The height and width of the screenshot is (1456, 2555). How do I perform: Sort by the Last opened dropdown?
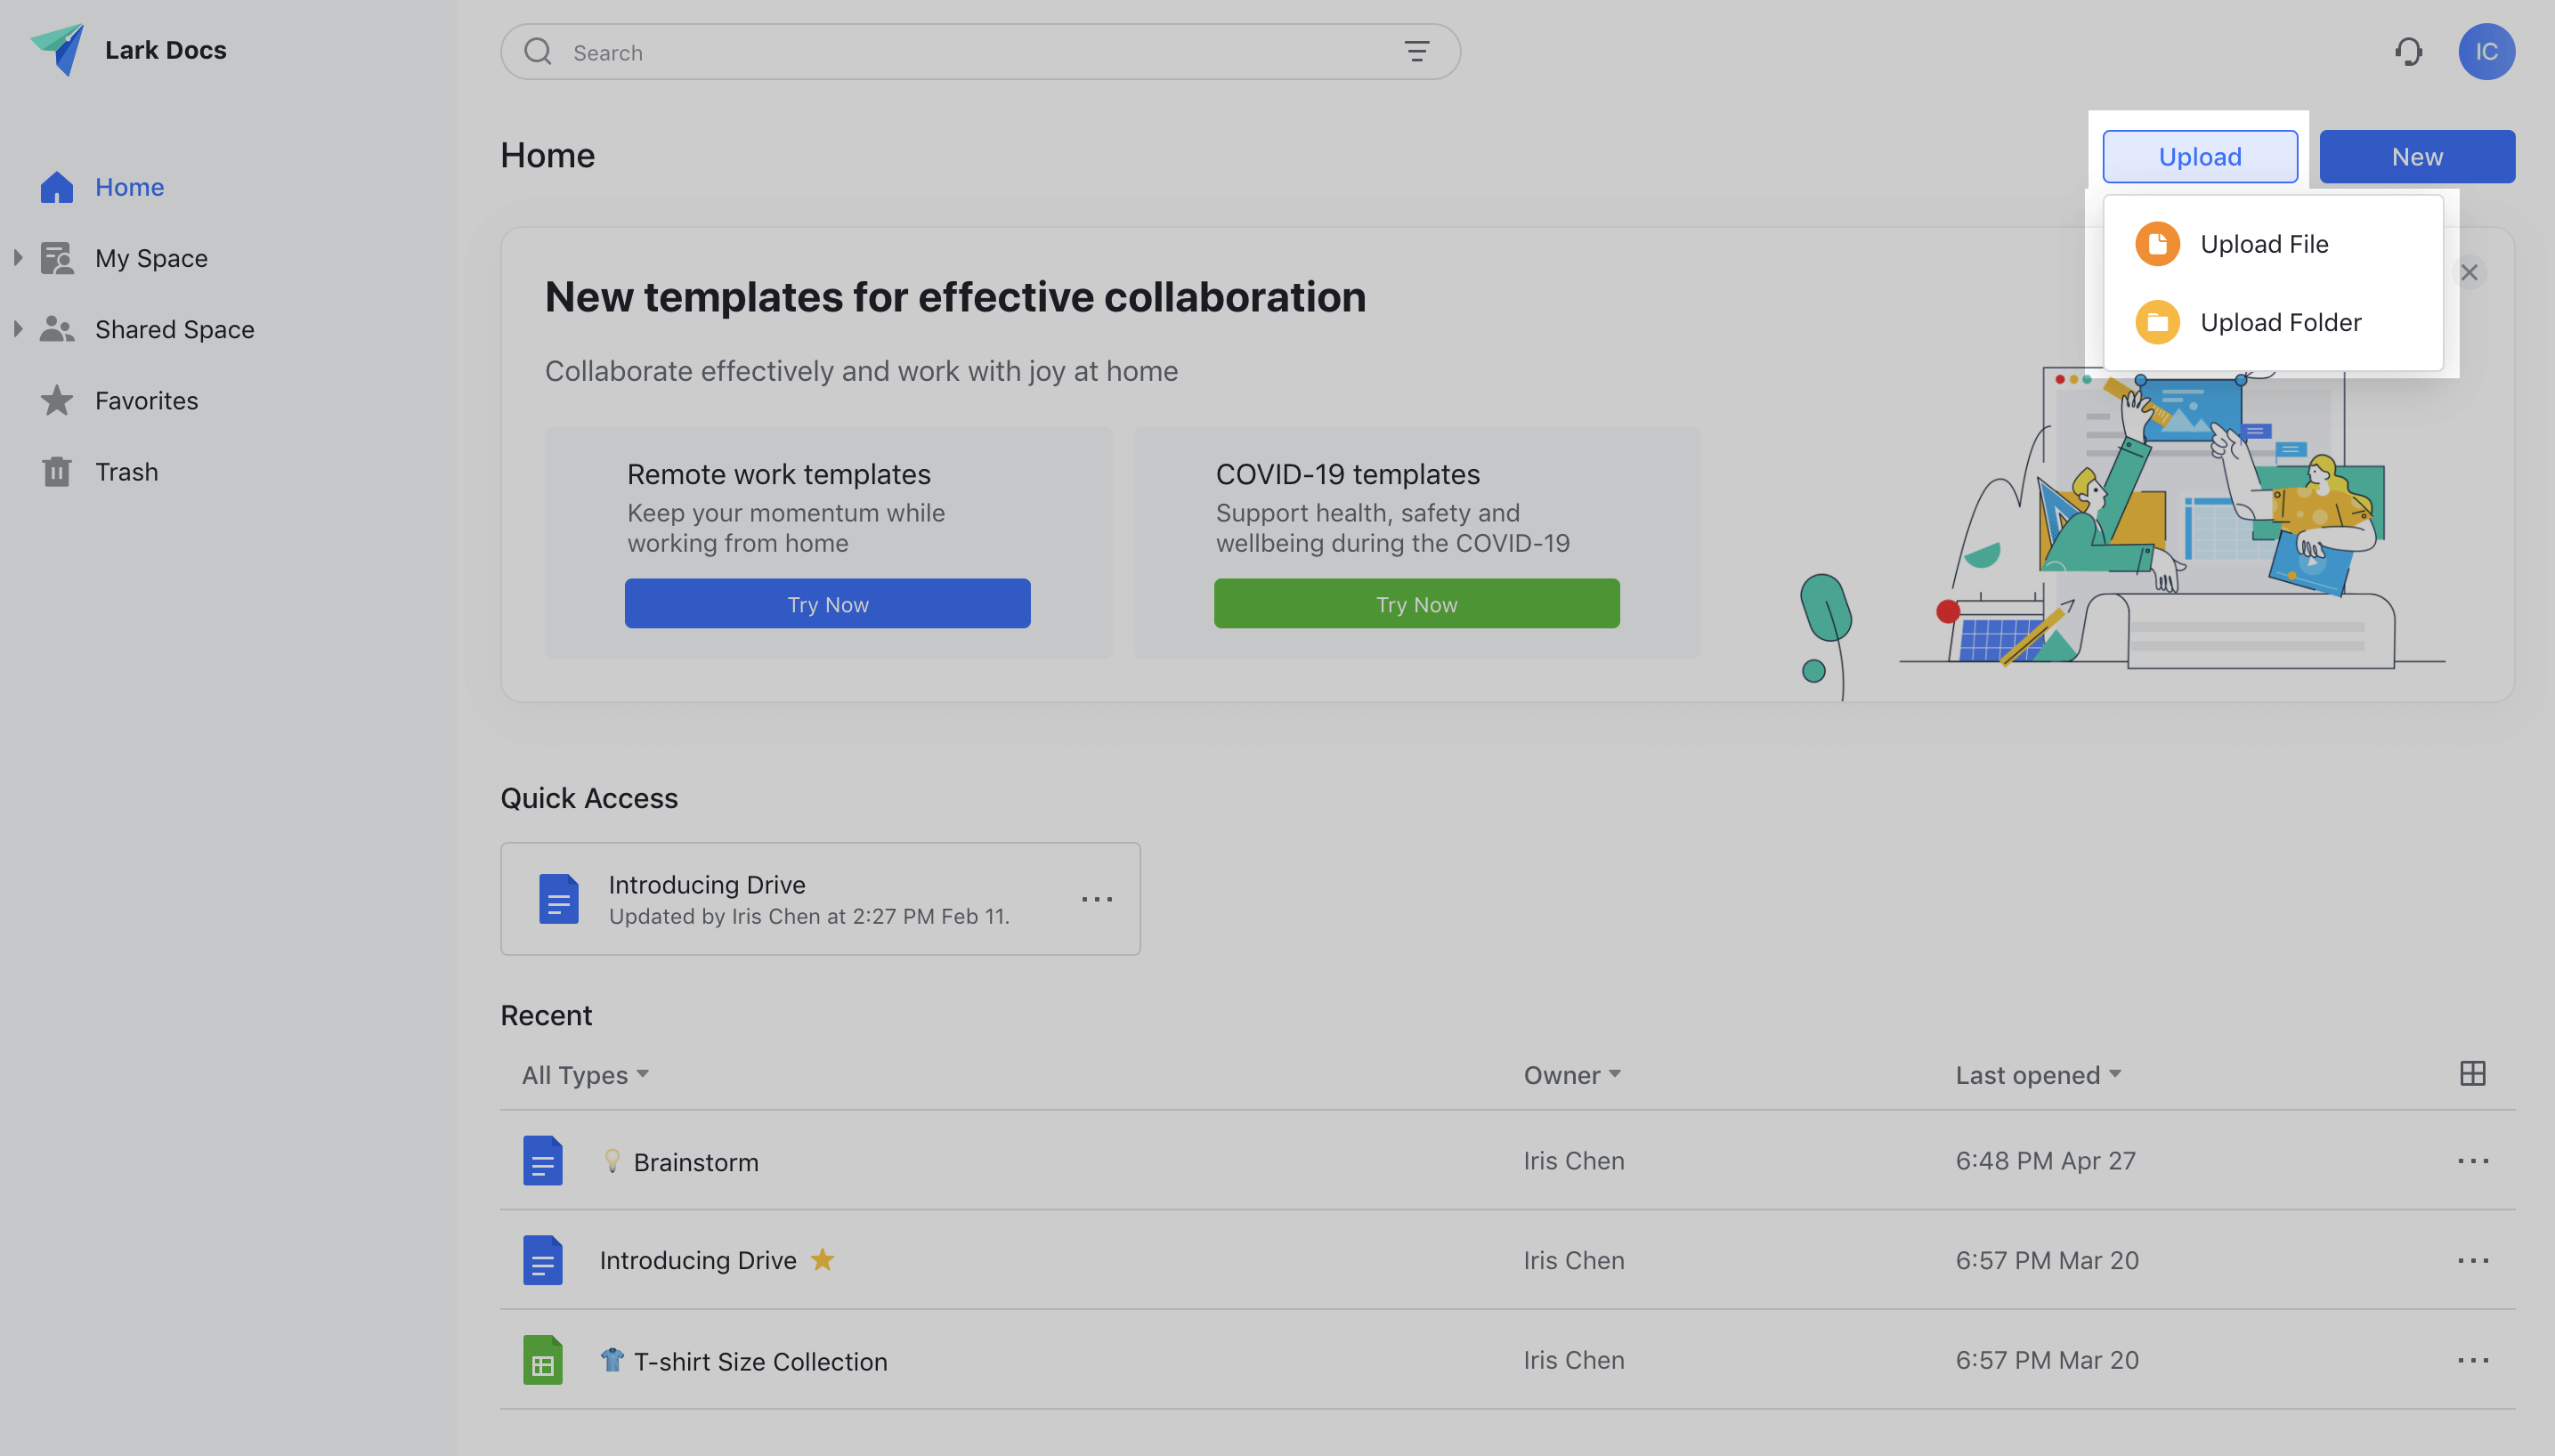pos(2038,1075)
